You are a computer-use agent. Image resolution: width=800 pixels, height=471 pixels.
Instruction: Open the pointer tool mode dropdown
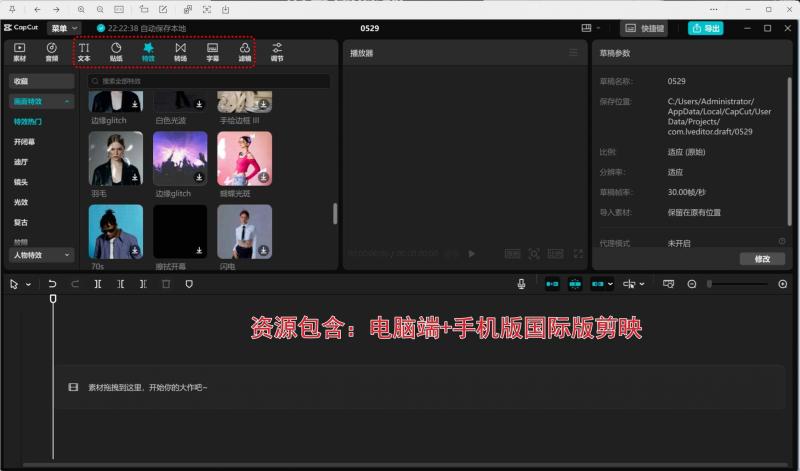click(x=29, y=284)
